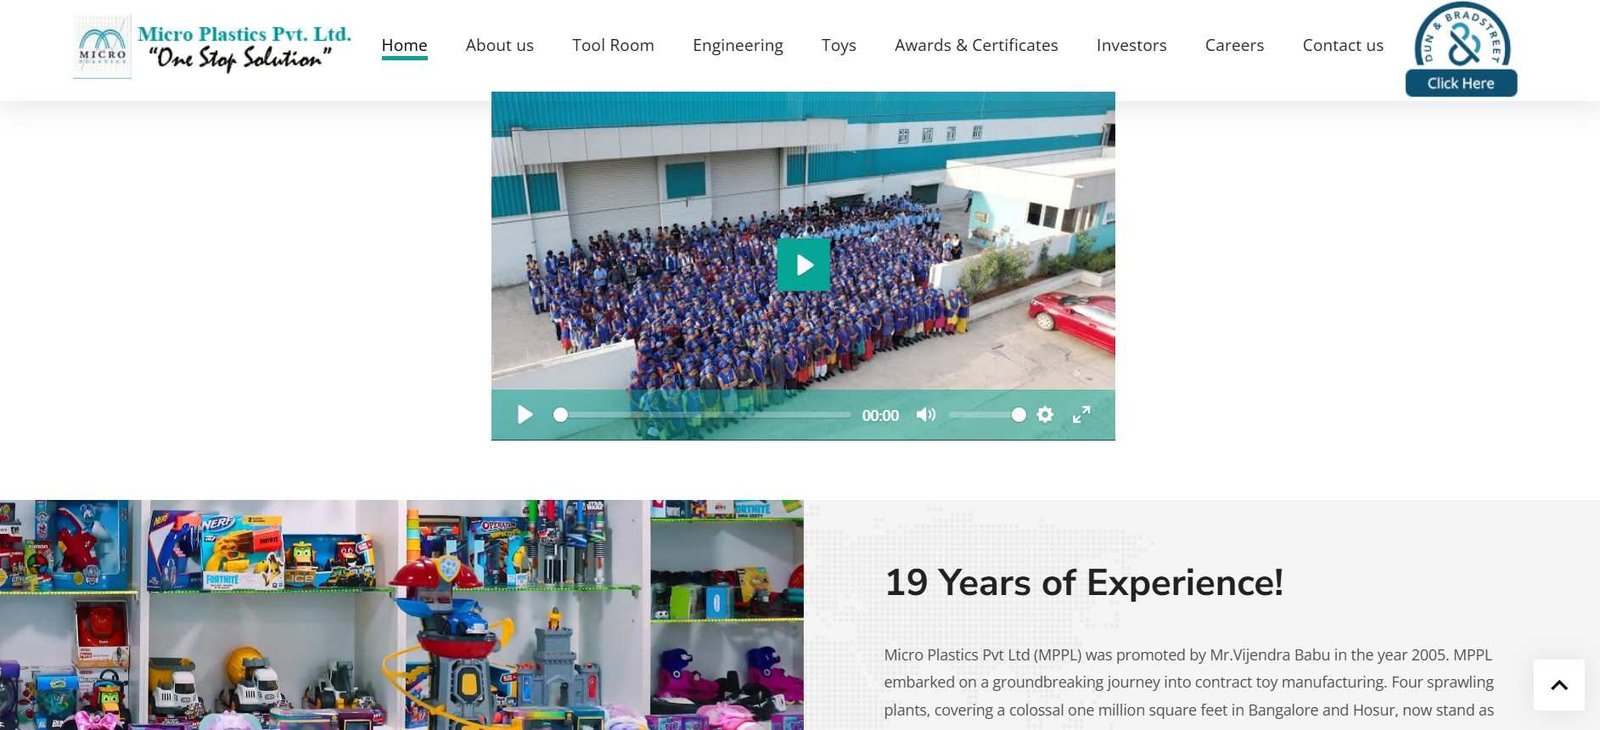The width and height of the screenshot is (1600, 730).
Task: Open the Dun & Bradstreet badge
Action: point(1461,49)
